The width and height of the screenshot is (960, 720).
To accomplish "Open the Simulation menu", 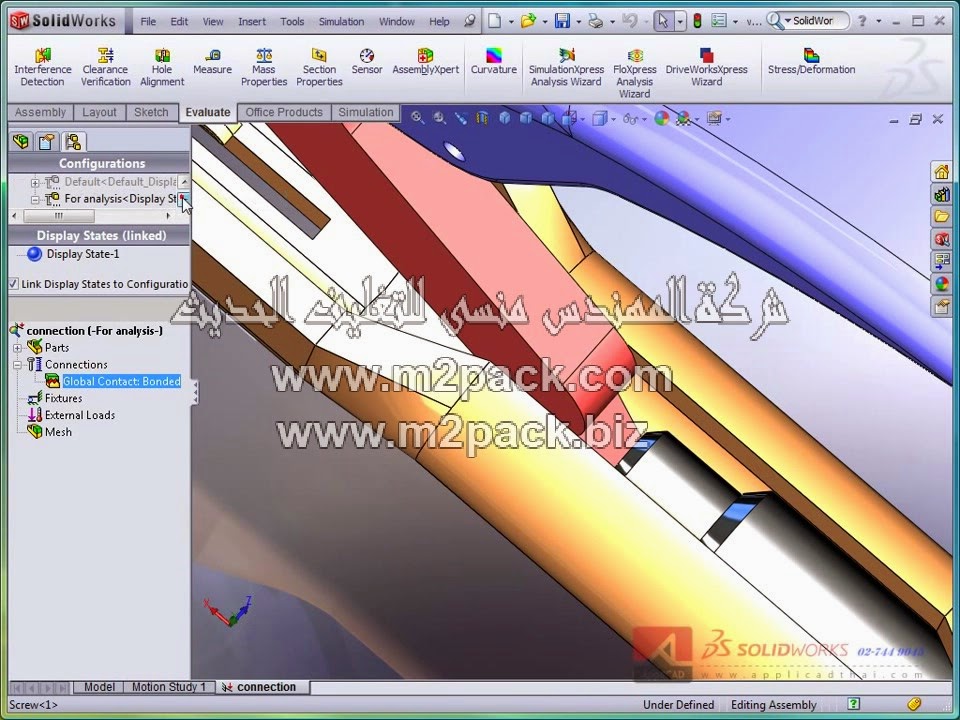I will tap(341, 21).
